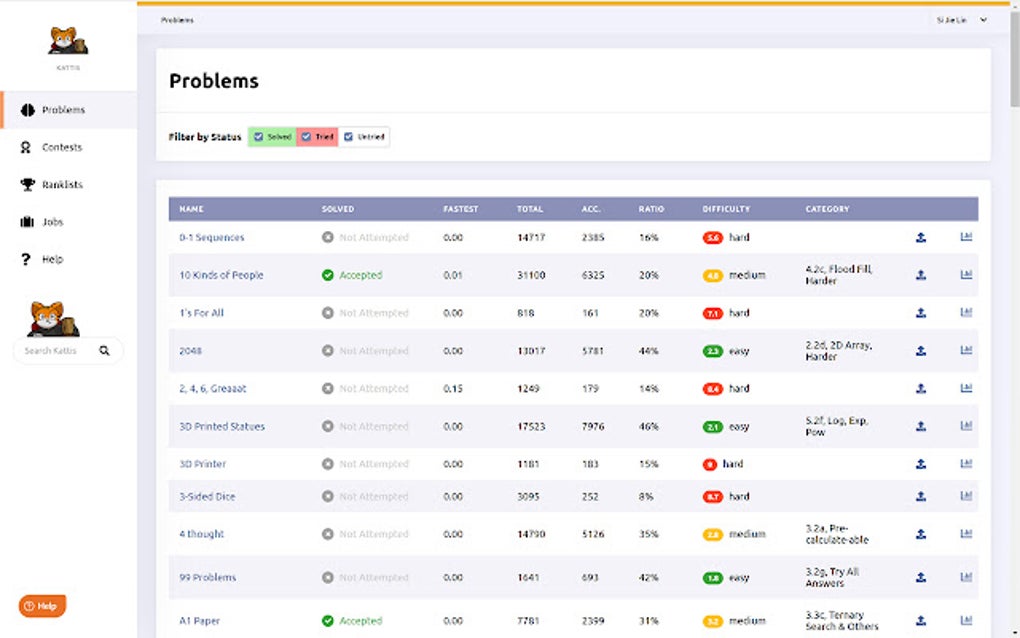Submit solution icon for 0-1 Sequences
The image size is (1020, 638).
coord(920,237)
